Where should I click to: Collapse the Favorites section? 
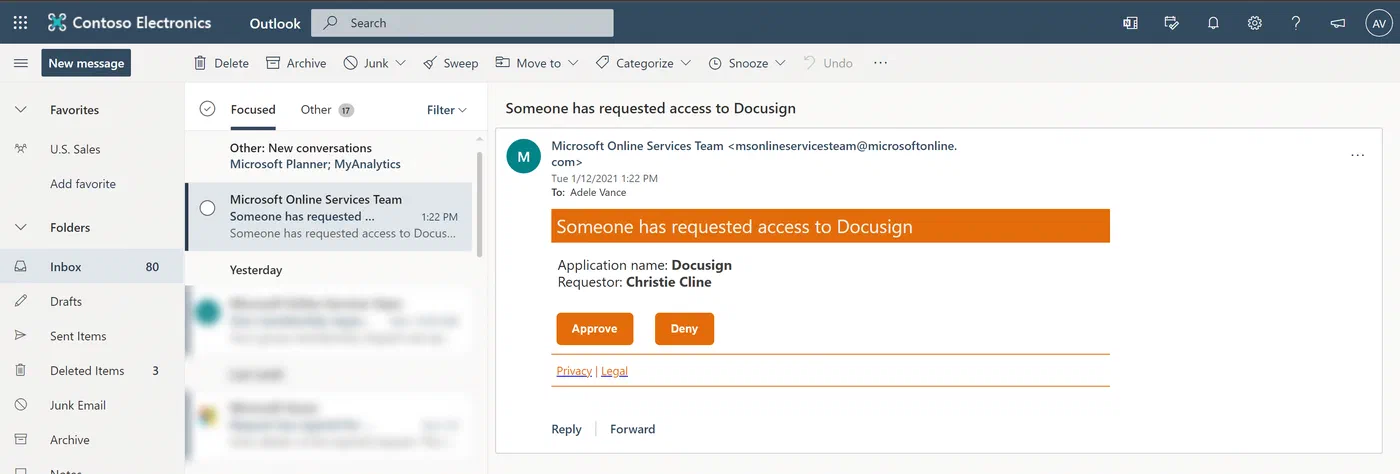(20, 110)
